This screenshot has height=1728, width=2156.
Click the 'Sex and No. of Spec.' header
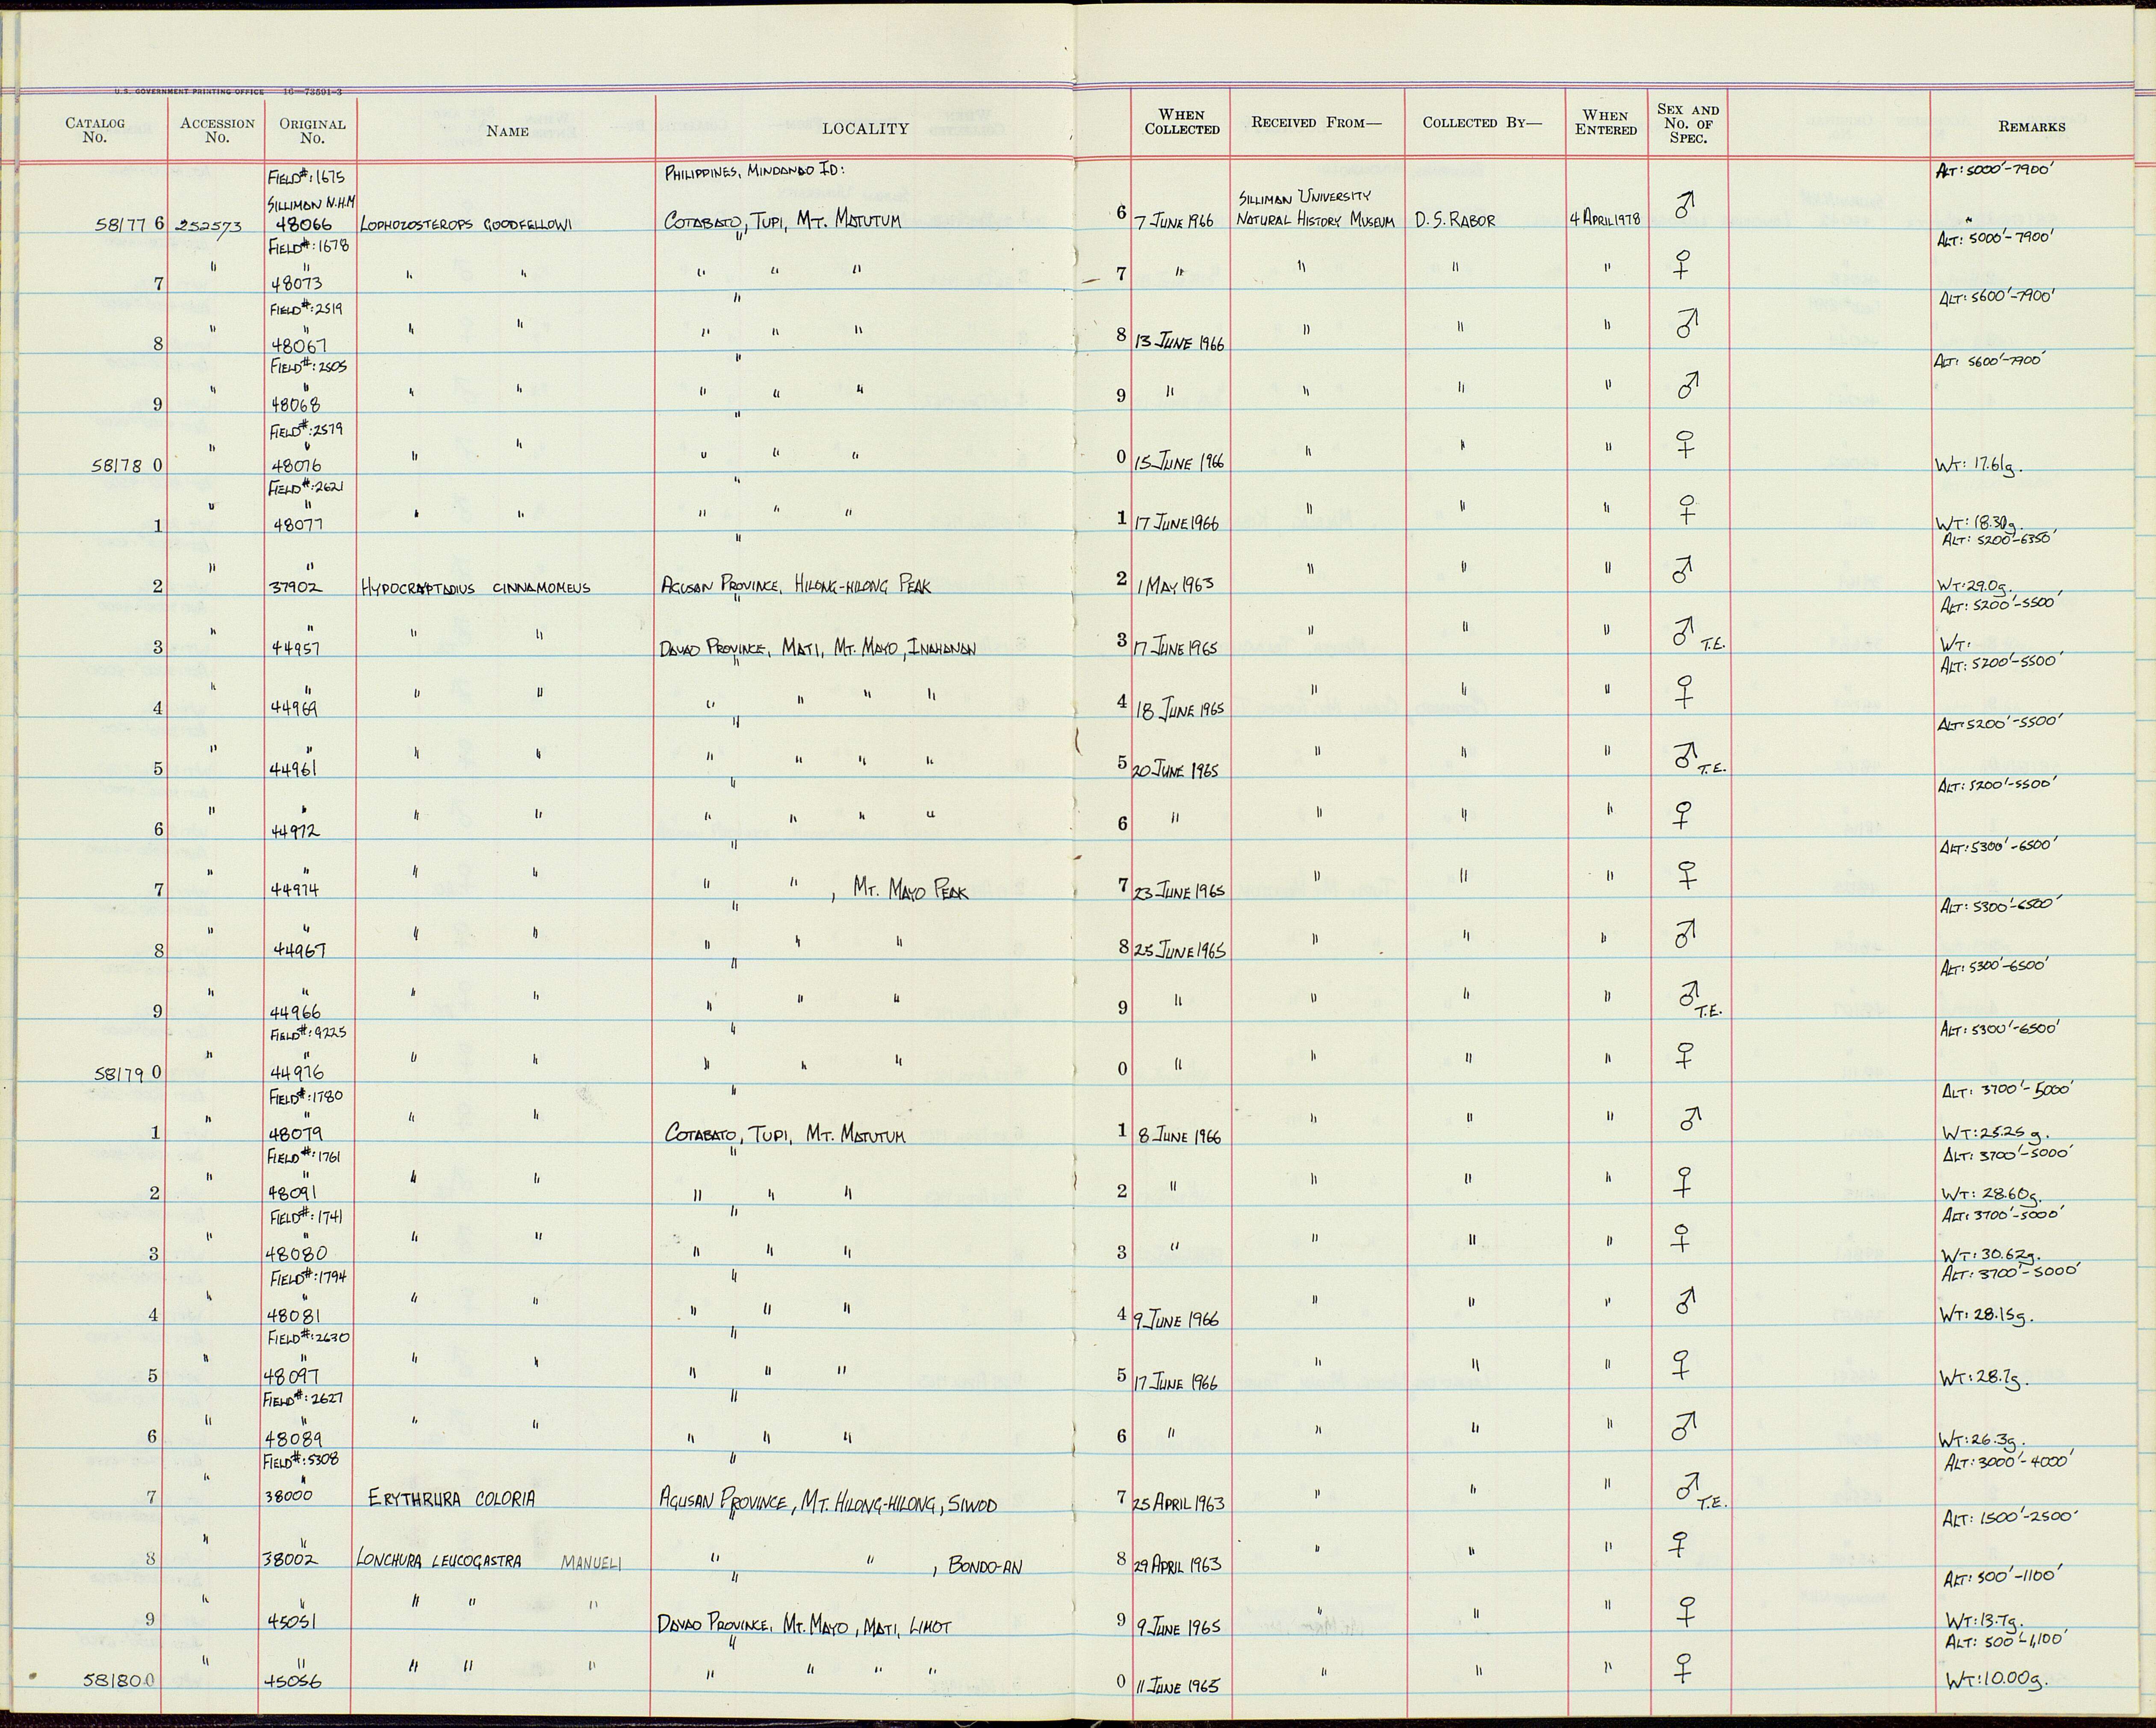[1688, 123]
